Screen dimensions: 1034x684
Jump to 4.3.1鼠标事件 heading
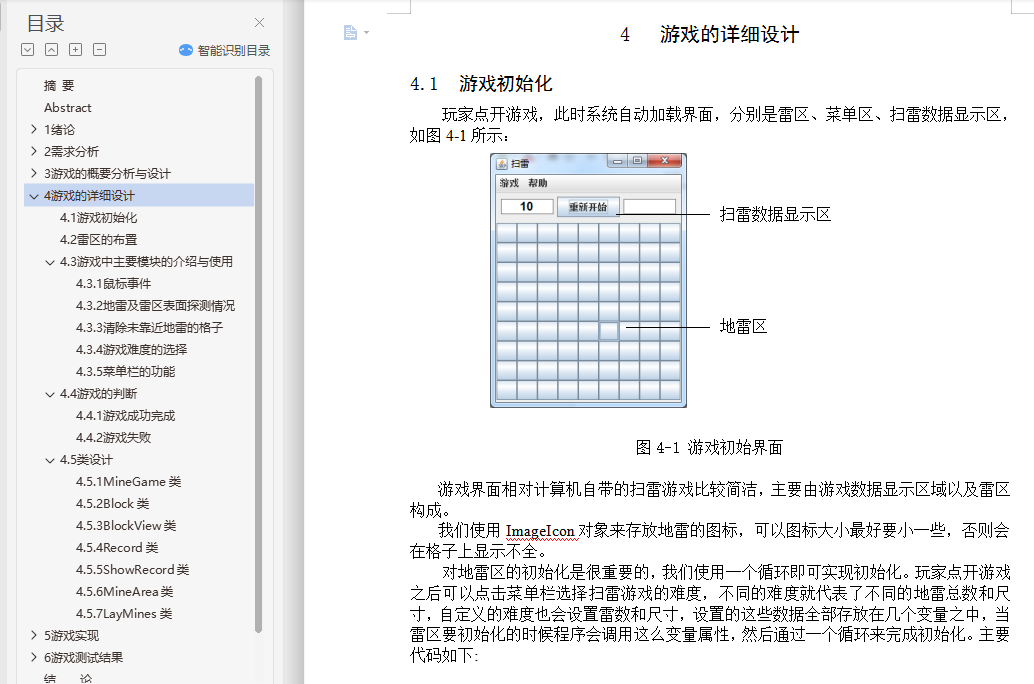pos(113,284)
